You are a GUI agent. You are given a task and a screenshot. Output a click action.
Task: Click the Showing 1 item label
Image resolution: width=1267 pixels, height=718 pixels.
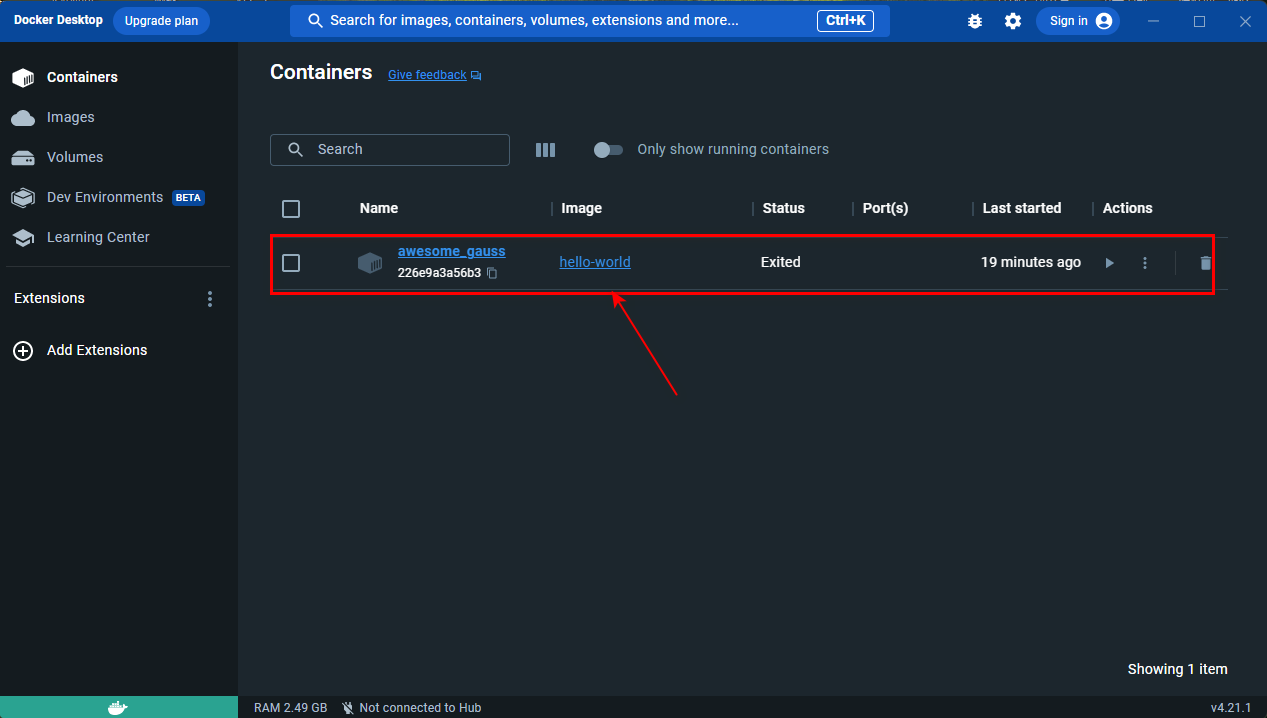click(x=1177, y=669)
